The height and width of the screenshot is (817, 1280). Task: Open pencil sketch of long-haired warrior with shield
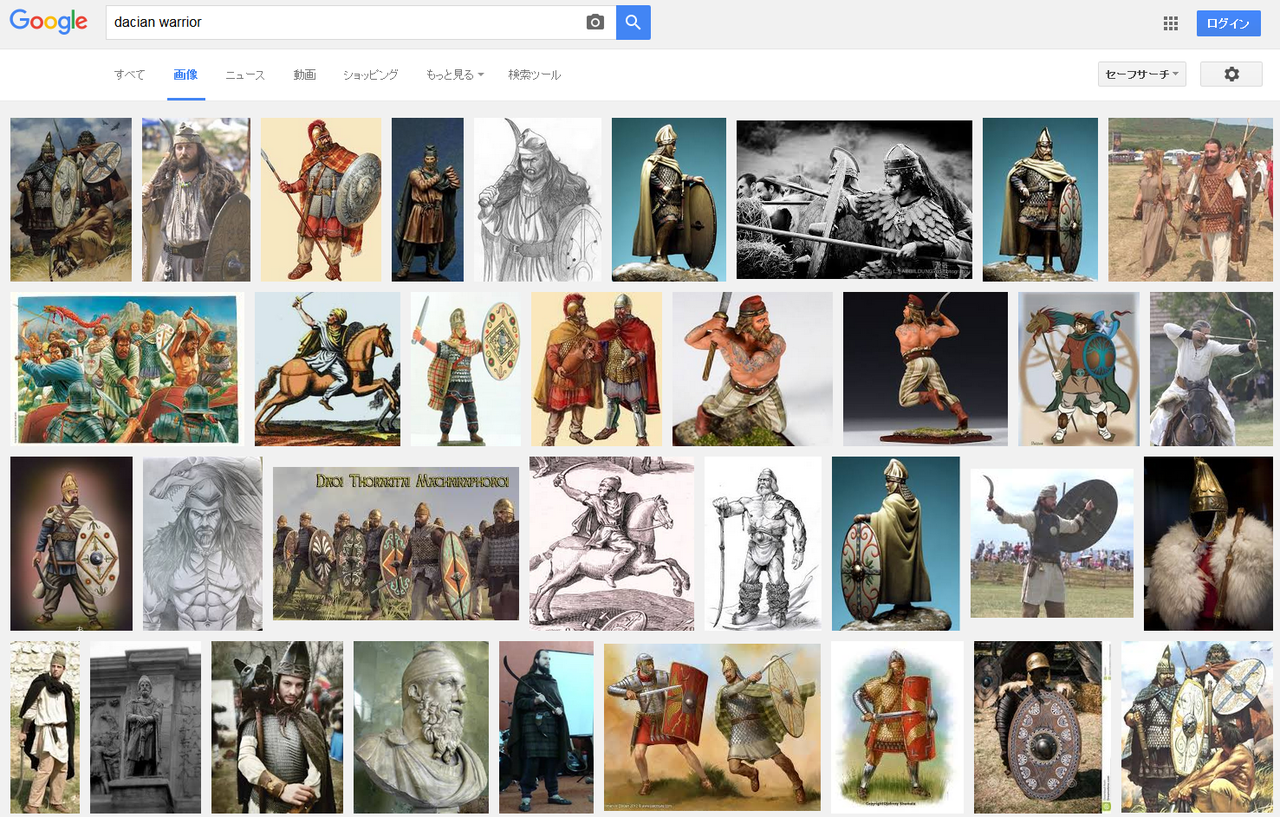pos(538,200)
